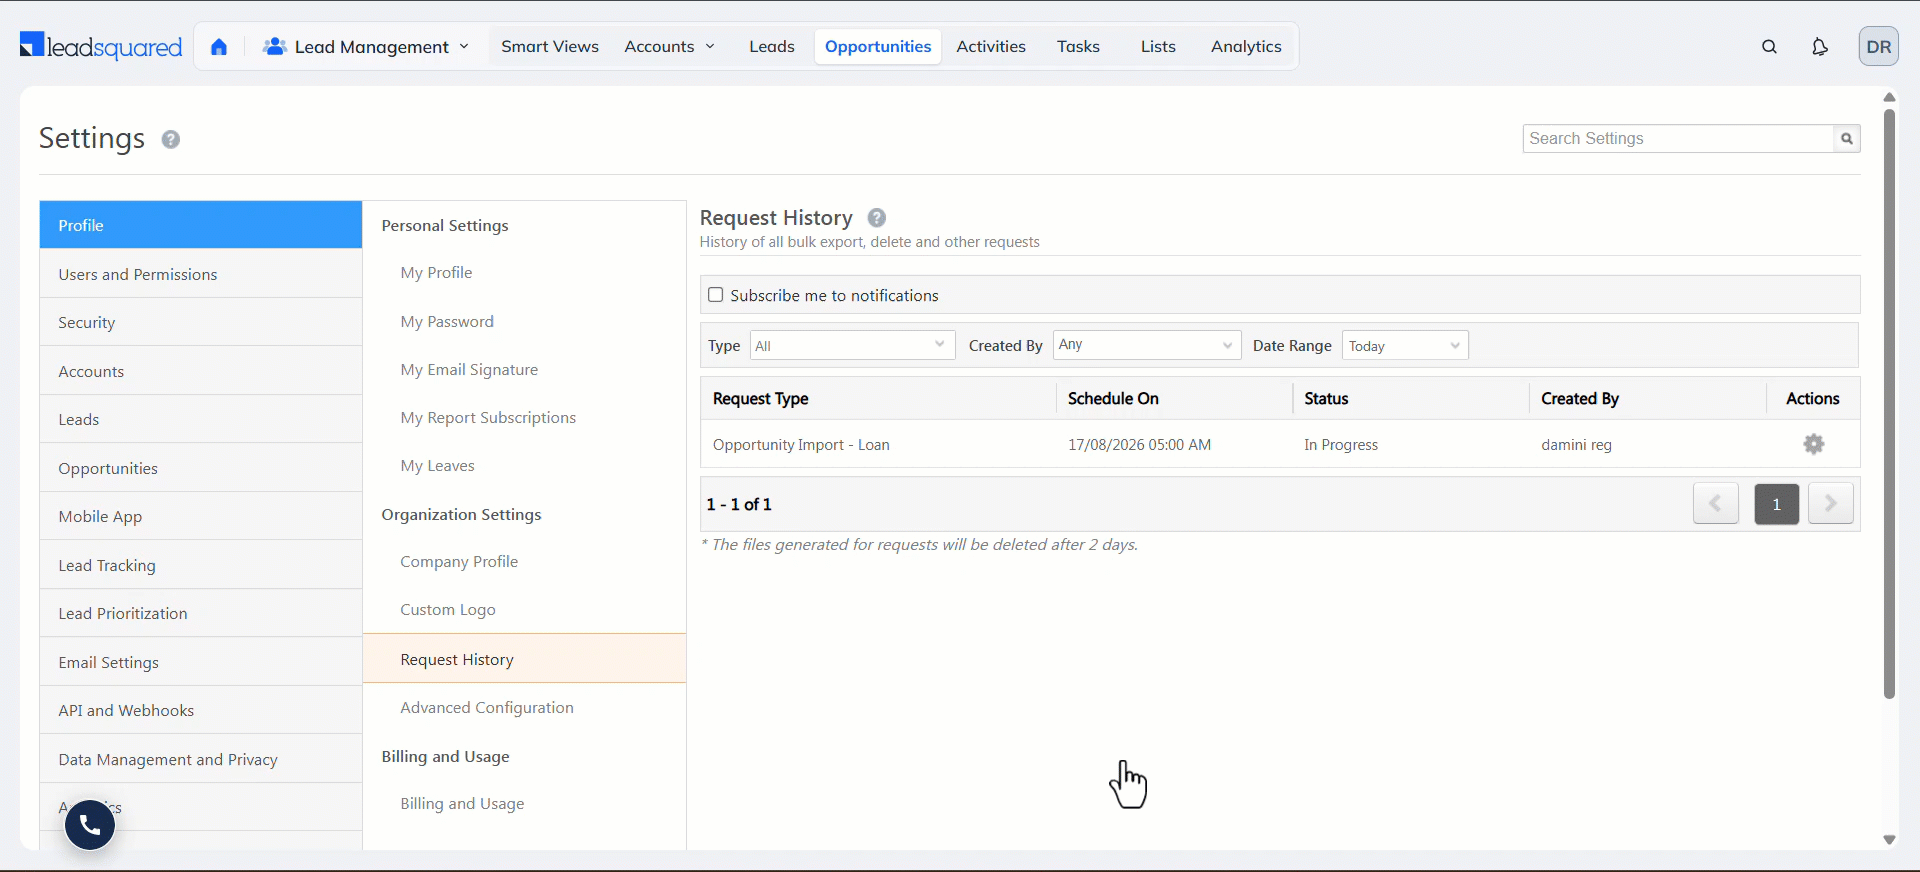Open Billing and Usage link
The width and height of the screenshot is (1920, 872).
click(x=462, y=804)
